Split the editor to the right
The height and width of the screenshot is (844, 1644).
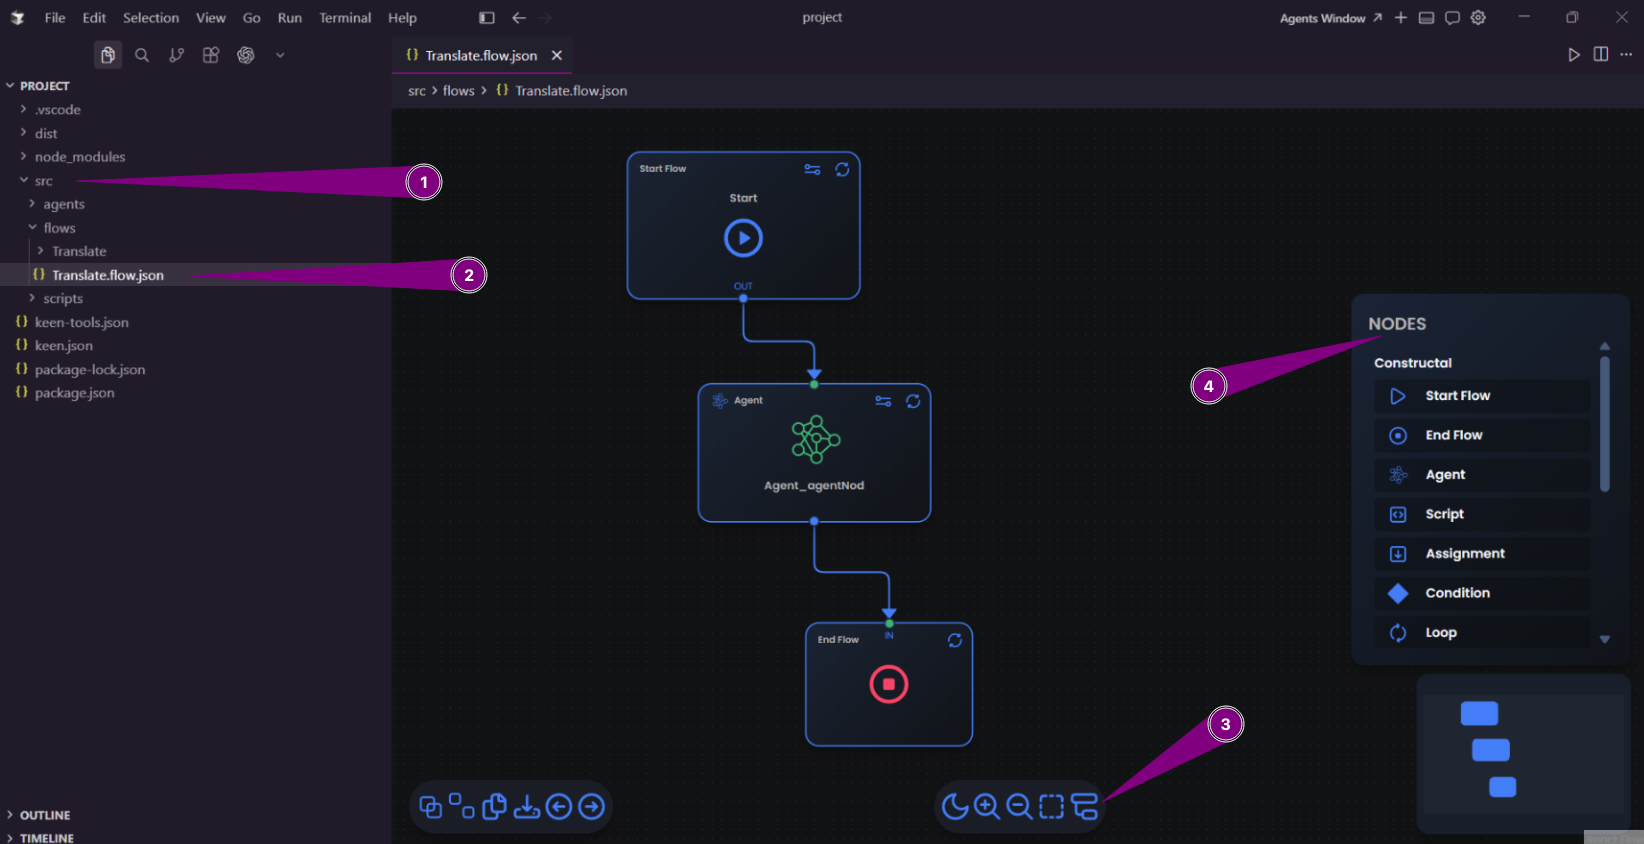tap(1601, 54)
